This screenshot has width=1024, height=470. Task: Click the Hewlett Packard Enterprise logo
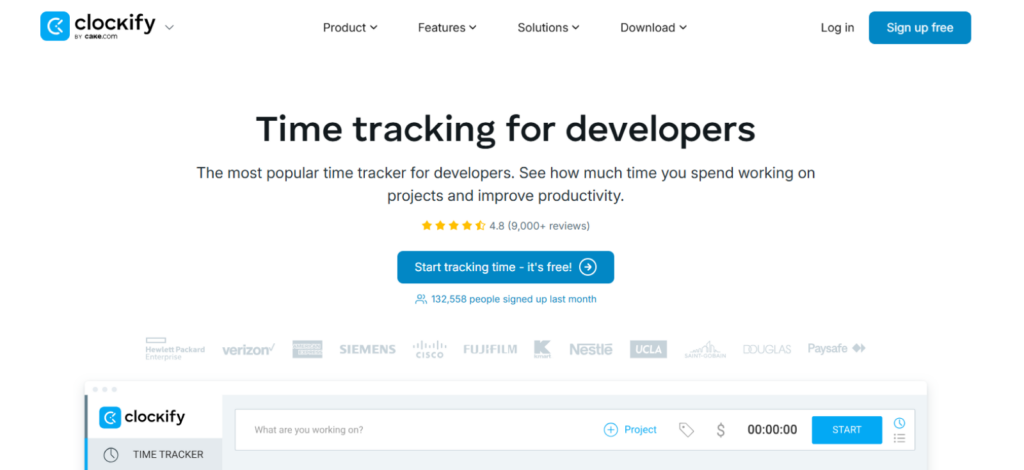click(x=175, y=349)
